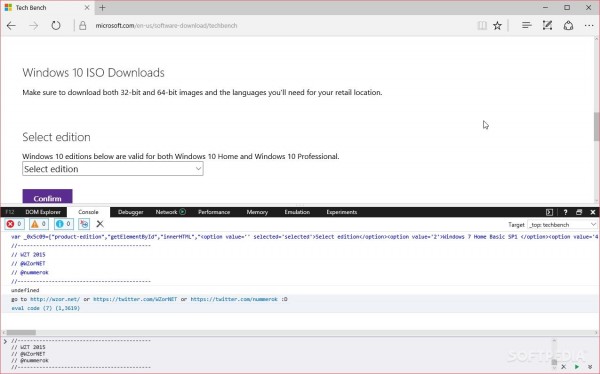Image resolution: width=600 pixels, height=374 pixels.
Task: Click the purple Confirm button
Action: [47, 196]
